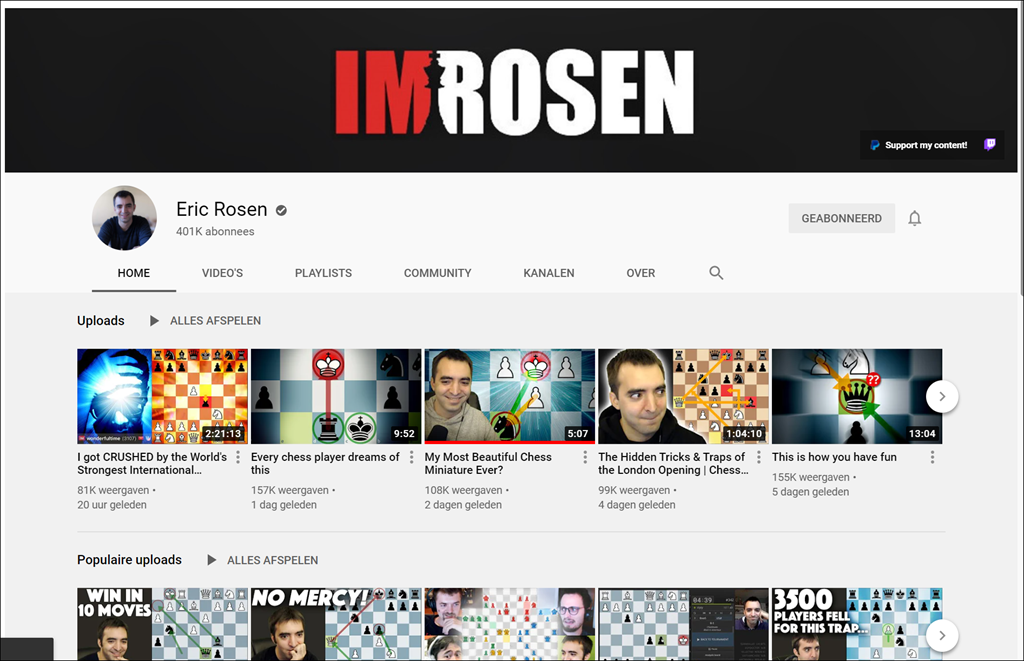The width and height of the screenshot is (1024, 661).
Task: Open title 'My Most Beautiful Chess Miniature Ever?'
Action: (488, 463)
